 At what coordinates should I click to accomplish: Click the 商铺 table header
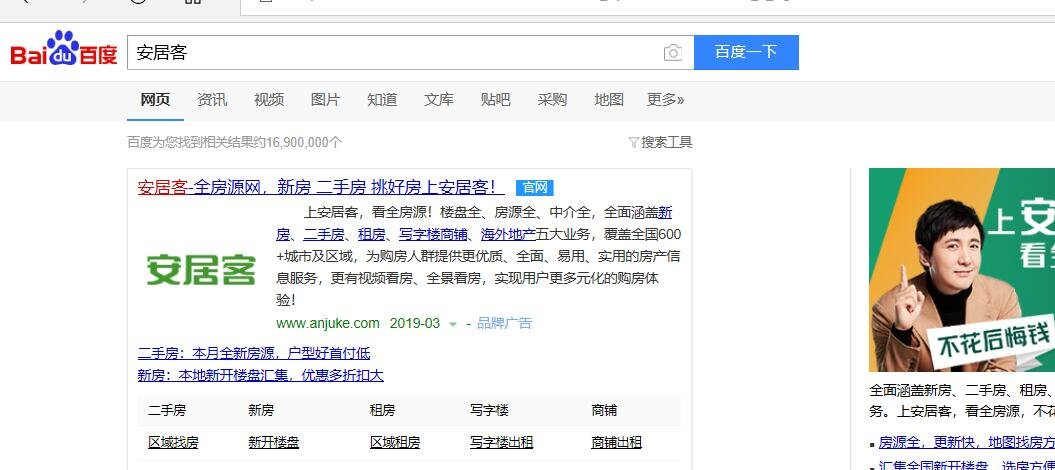click(604, 410)
